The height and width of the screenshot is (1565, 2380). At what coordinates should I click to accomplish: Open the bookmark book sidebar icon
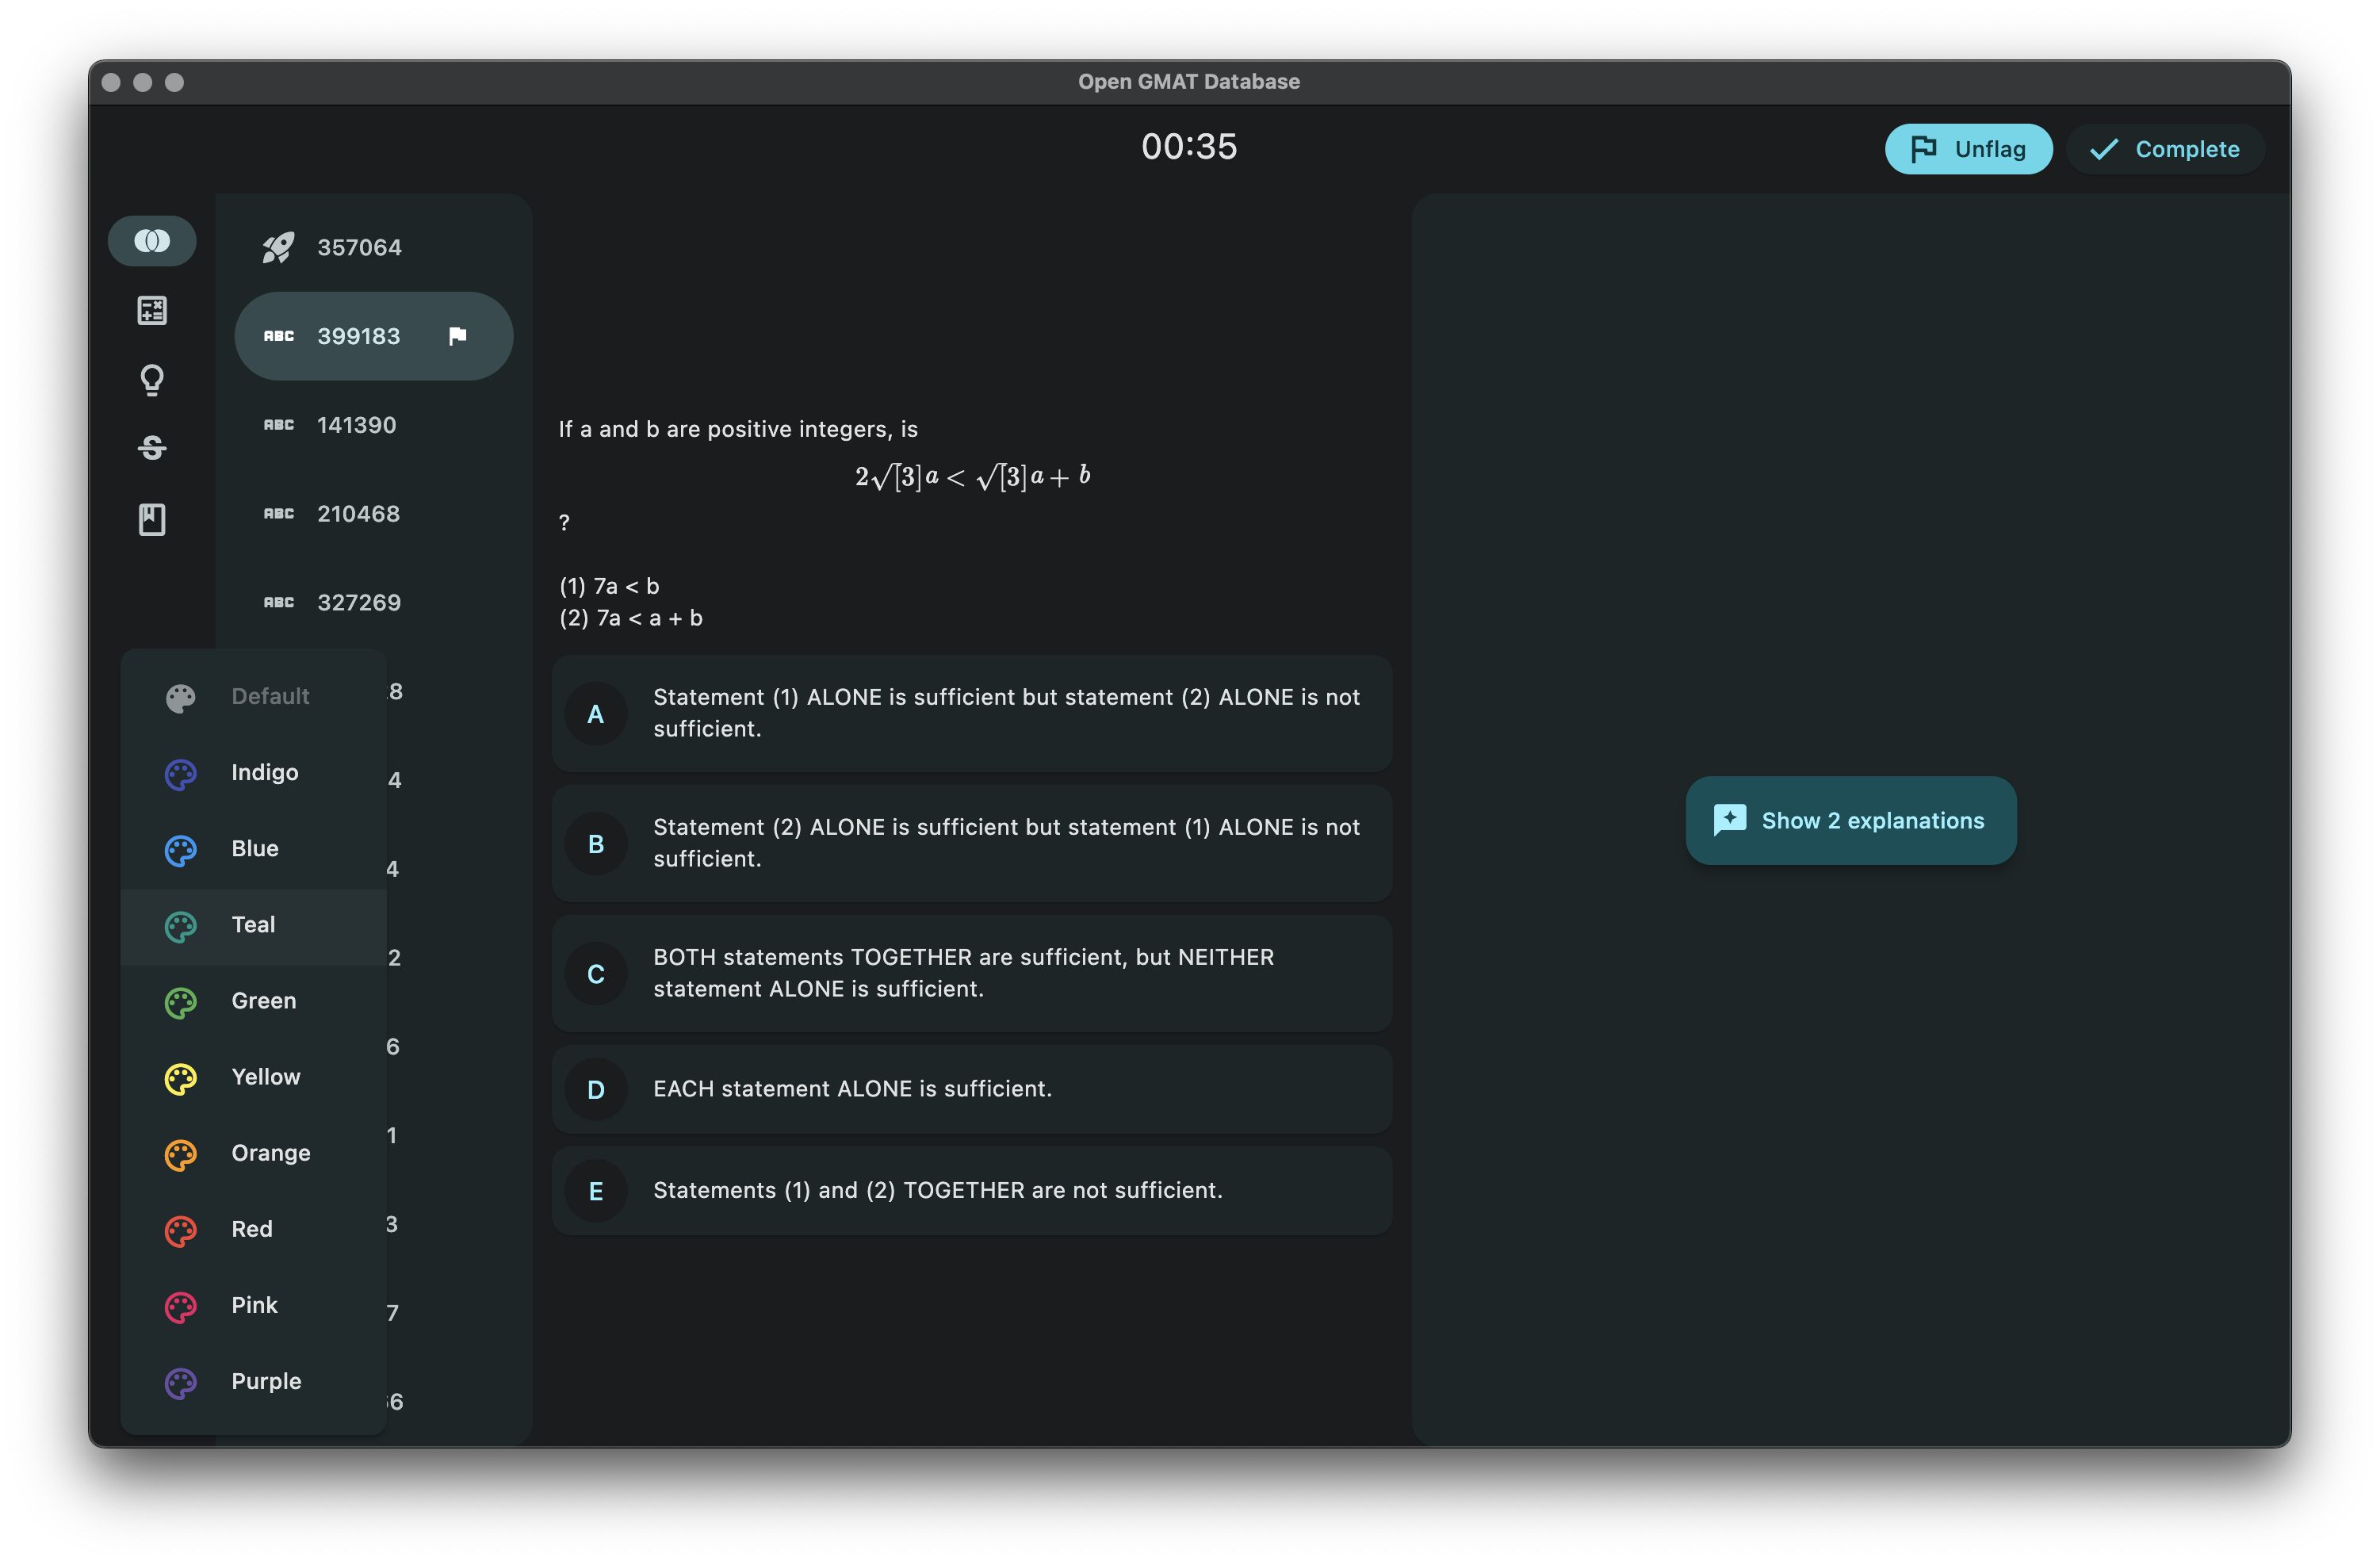coord(152,519)
